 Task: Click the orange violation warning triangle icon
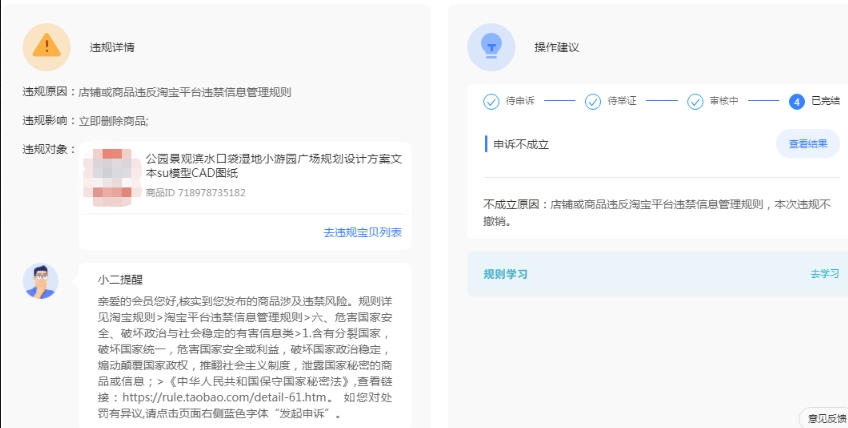pyautogui.click(x=46, y=46)
